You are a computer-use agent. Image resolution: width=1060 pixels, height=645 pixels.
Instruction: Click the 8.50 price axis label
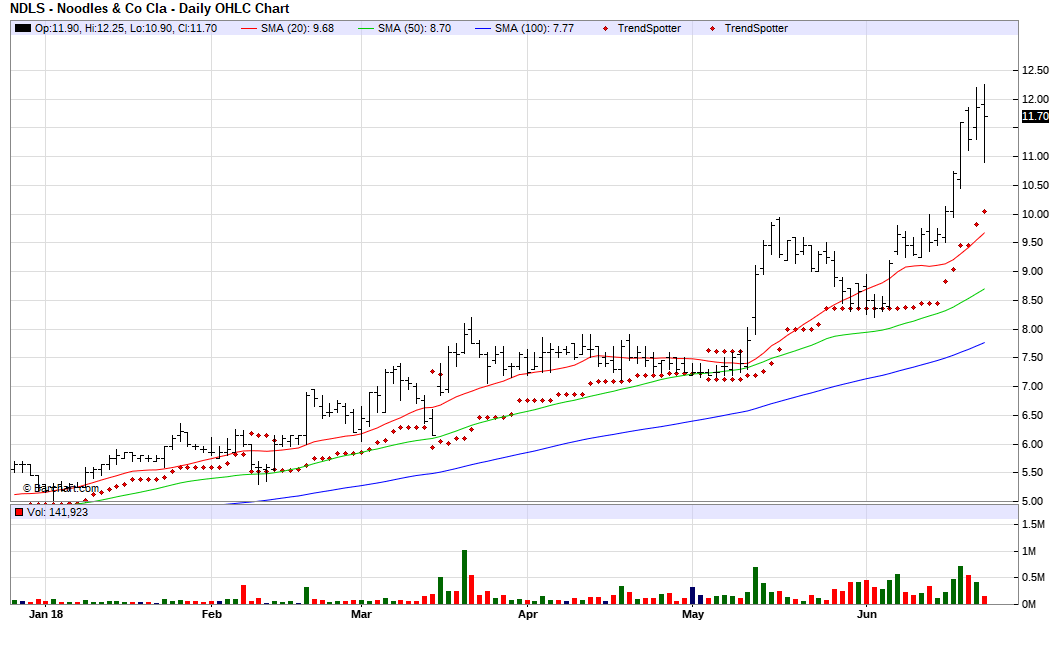(1032, 300)
